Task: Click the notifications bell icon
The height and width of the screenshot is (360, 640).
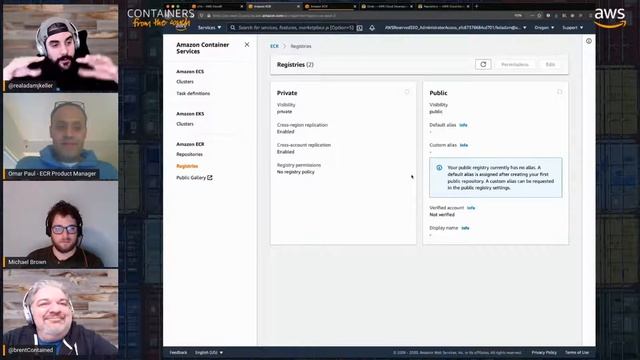Action: click(x=372, y=28)
